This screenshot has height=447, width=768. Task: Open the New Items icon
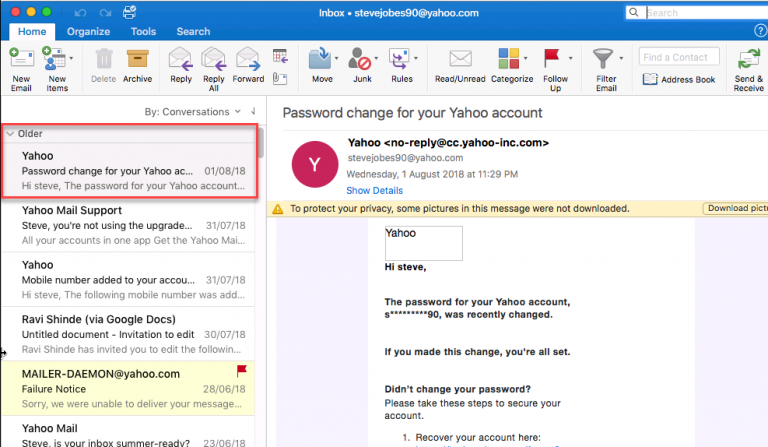click(53, 59)
